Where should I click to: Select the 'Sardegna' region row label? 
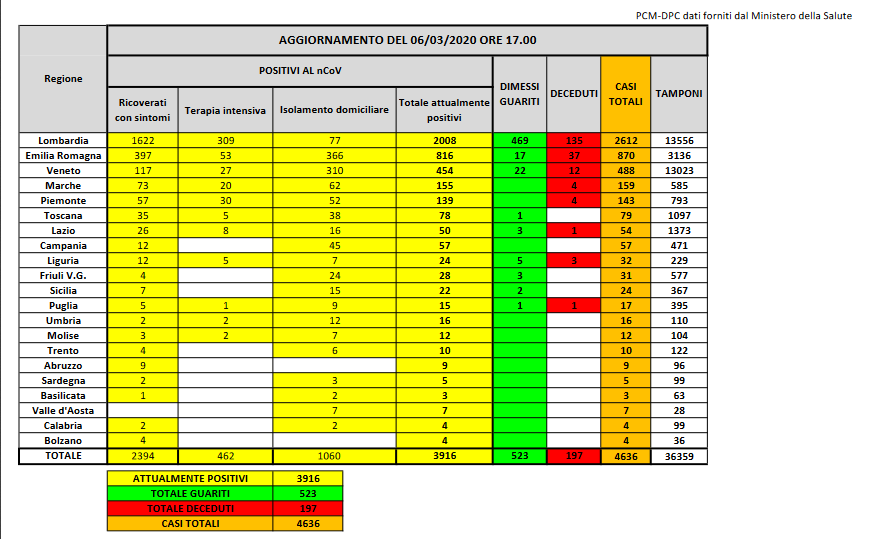pos(63,380)
